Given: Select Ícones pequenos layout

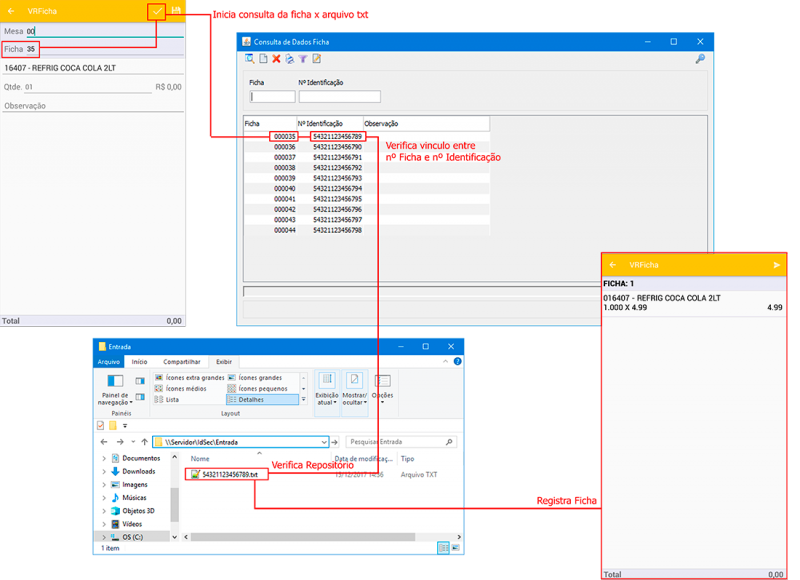Looking at the screenshot, I should [x=258, y=389].
